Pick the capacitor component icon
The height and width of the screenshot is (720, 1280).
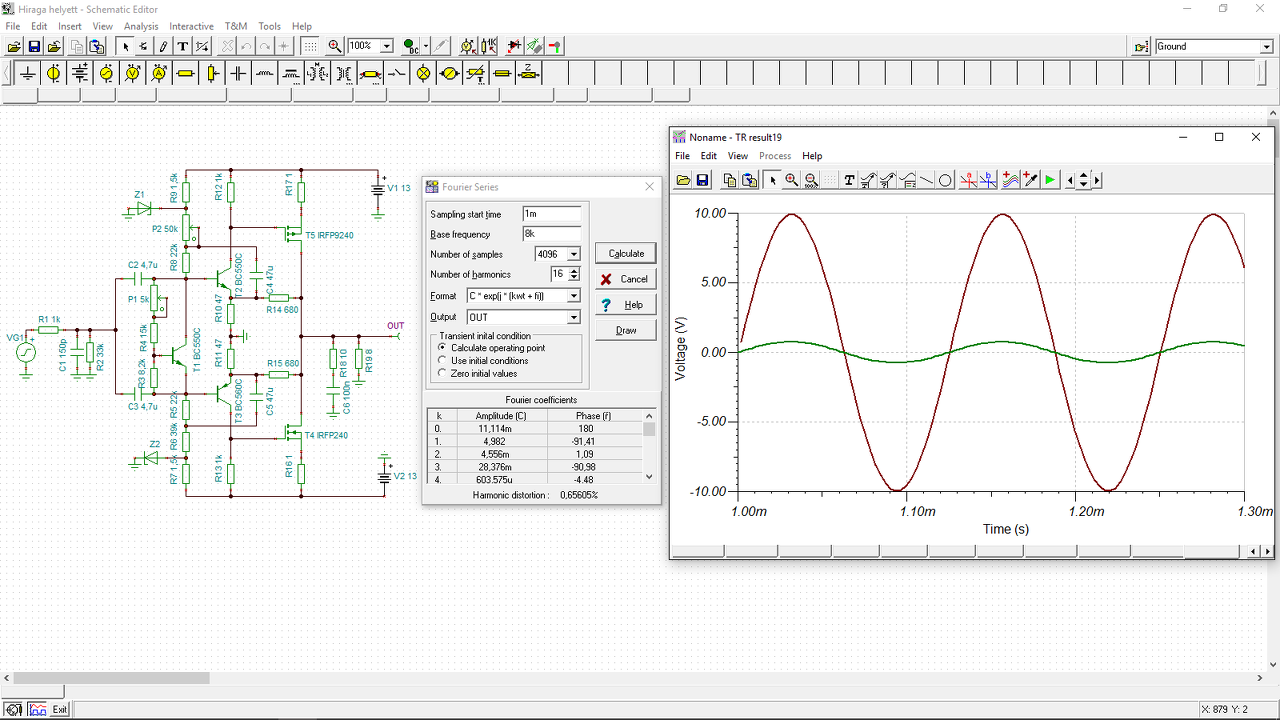pos(238,73)
